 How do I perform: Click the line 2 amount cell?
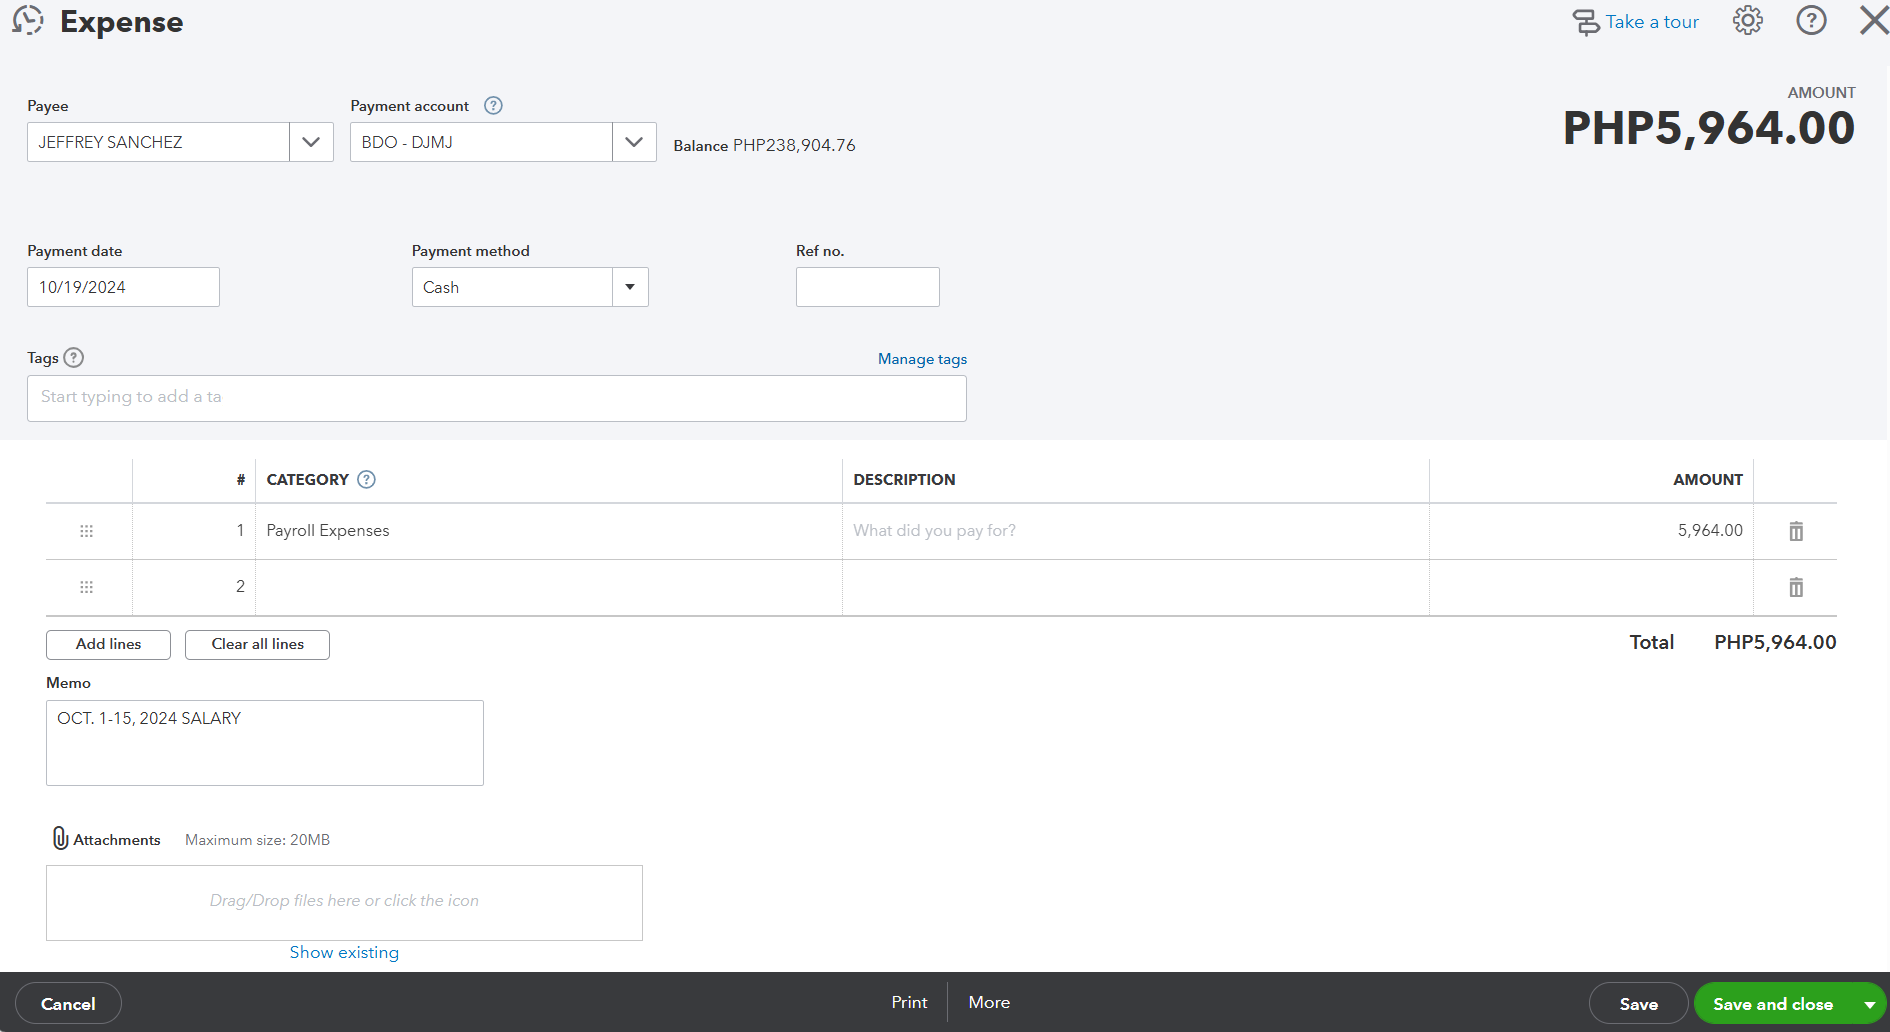1592,587
